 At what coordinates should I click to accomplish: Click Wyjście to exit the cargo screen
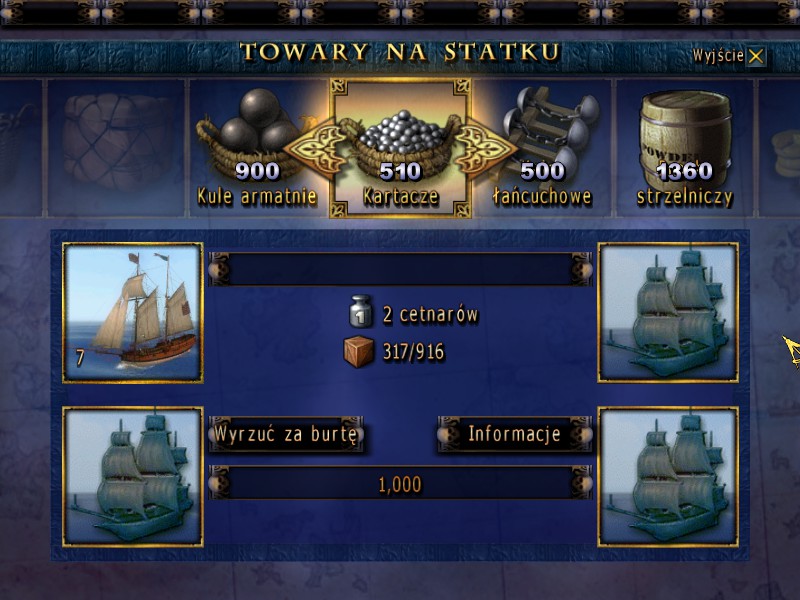point(729,56)
